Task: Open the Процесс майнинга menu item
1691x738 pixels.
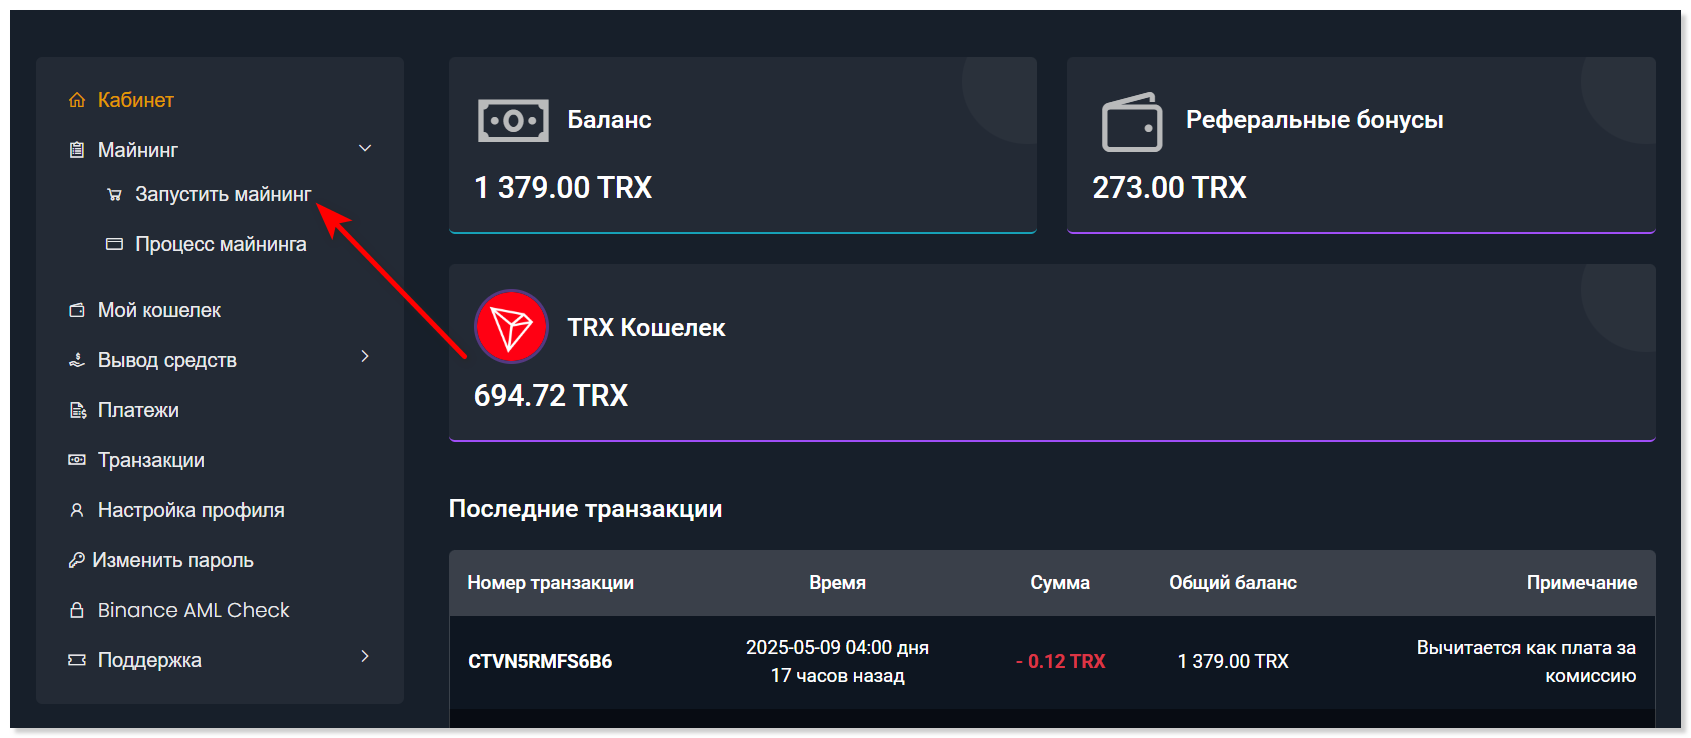Action: tap(220, 244)
